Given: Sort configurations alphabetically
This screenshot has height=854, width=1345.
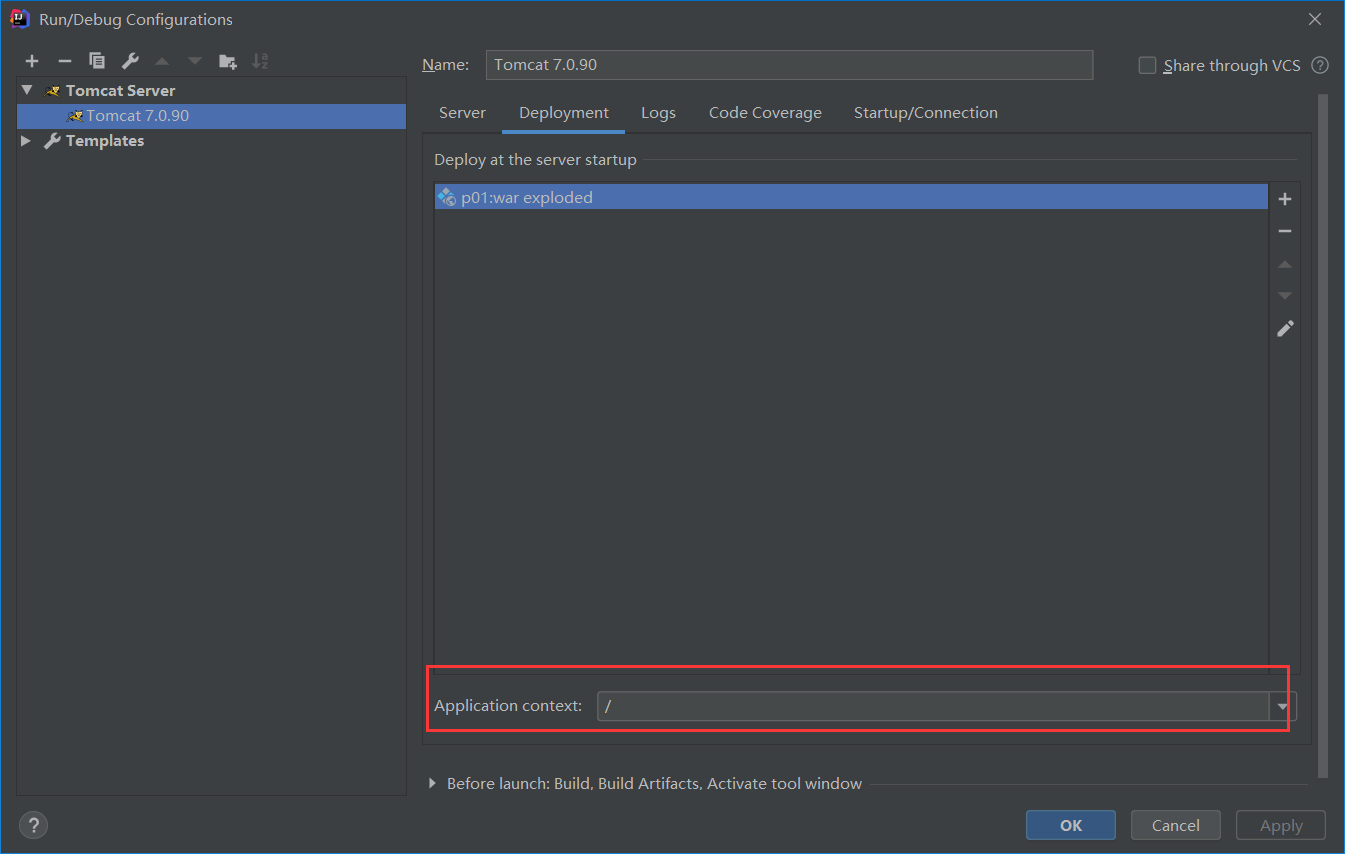Looking at the screenshot, I should click(260, 61).
